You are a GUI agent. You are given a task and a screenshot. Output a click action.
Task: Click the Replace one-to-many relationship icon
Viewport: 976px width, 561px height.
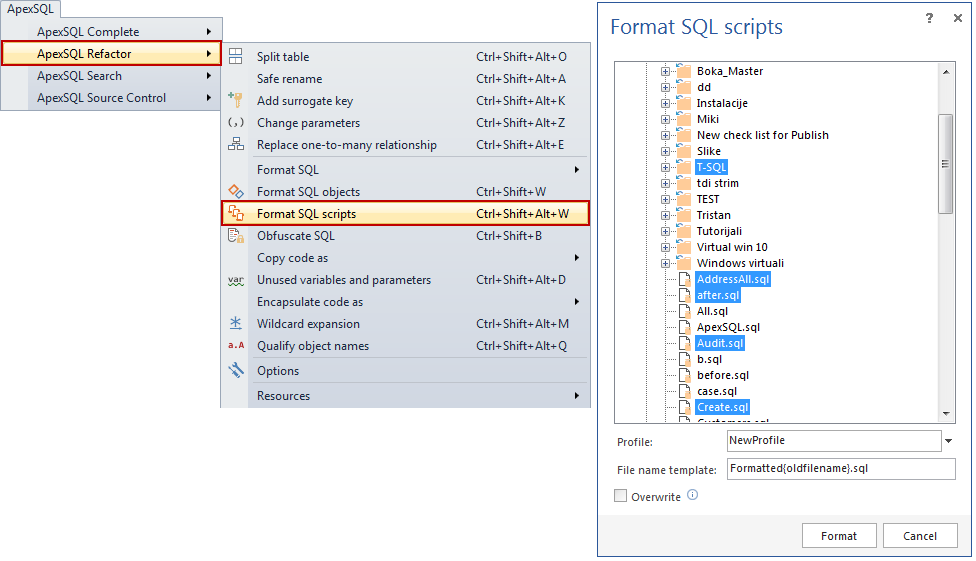[x=235, y=144]
